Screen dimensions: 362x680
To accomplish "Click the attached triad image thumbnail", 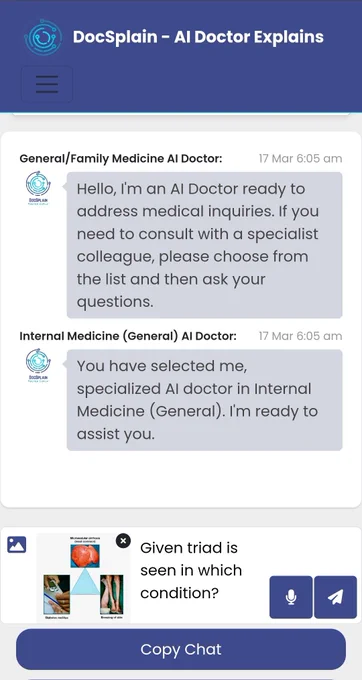I will pos(84,577).
